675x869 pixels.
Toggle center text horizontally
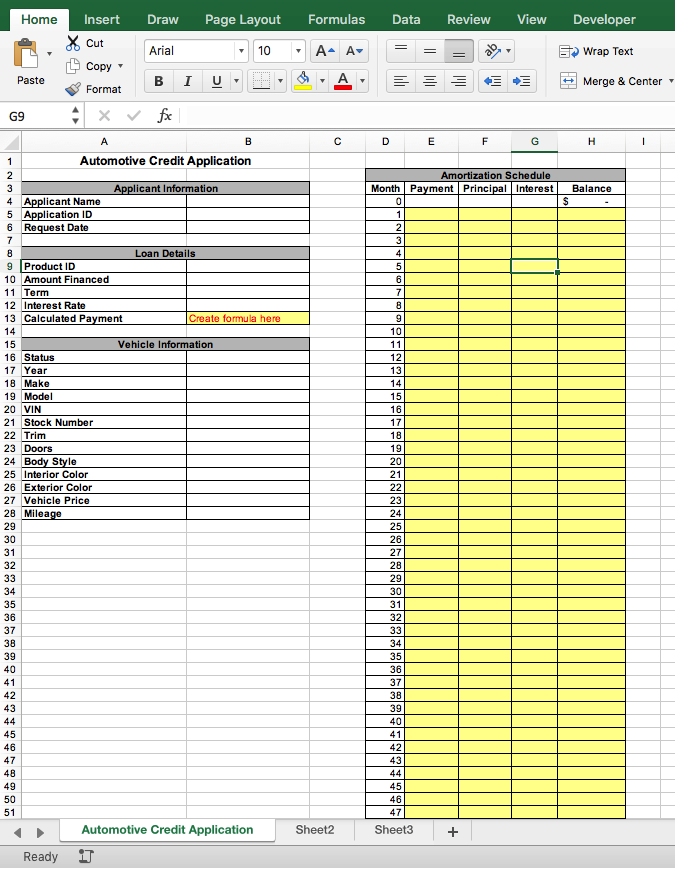[429, 81]
